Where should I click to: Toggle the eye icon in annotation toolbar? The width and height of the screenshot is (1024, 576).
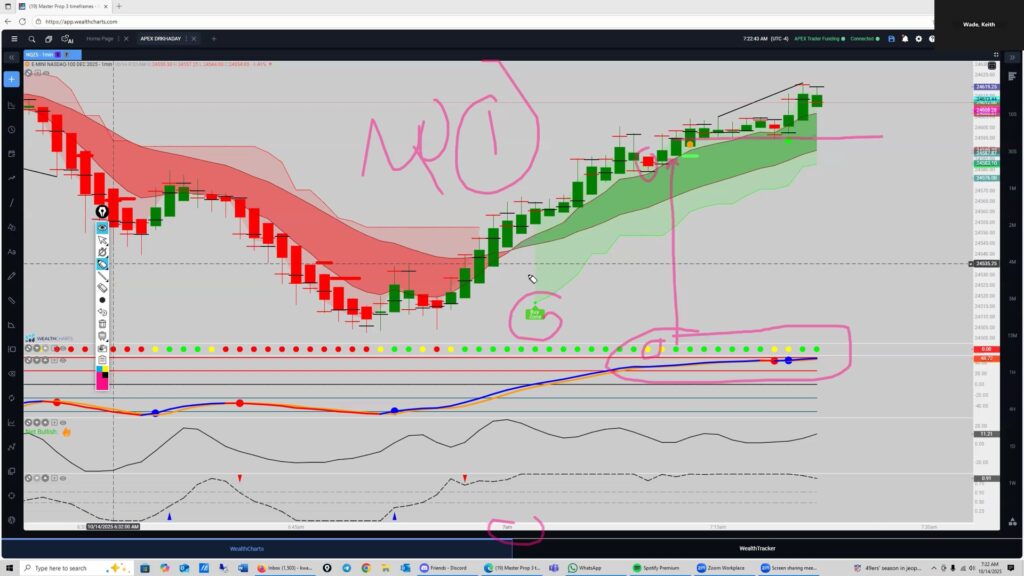102,228
